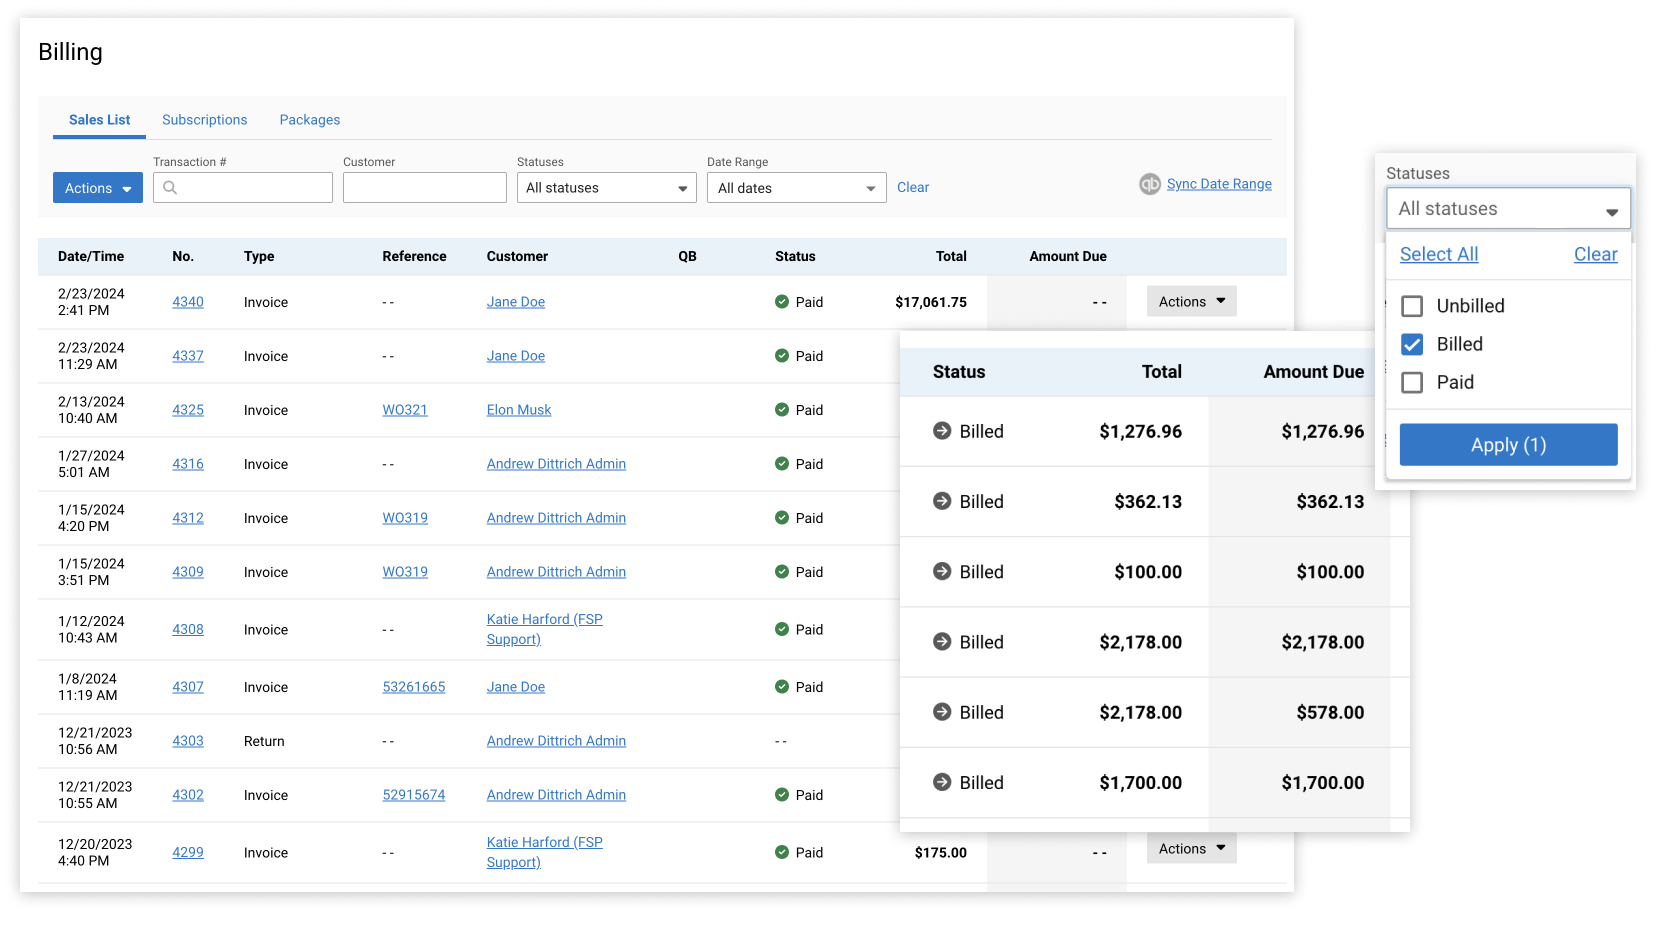
Task: Click the Billed arrow icon for $1,700.00 row
Action: 942,782
